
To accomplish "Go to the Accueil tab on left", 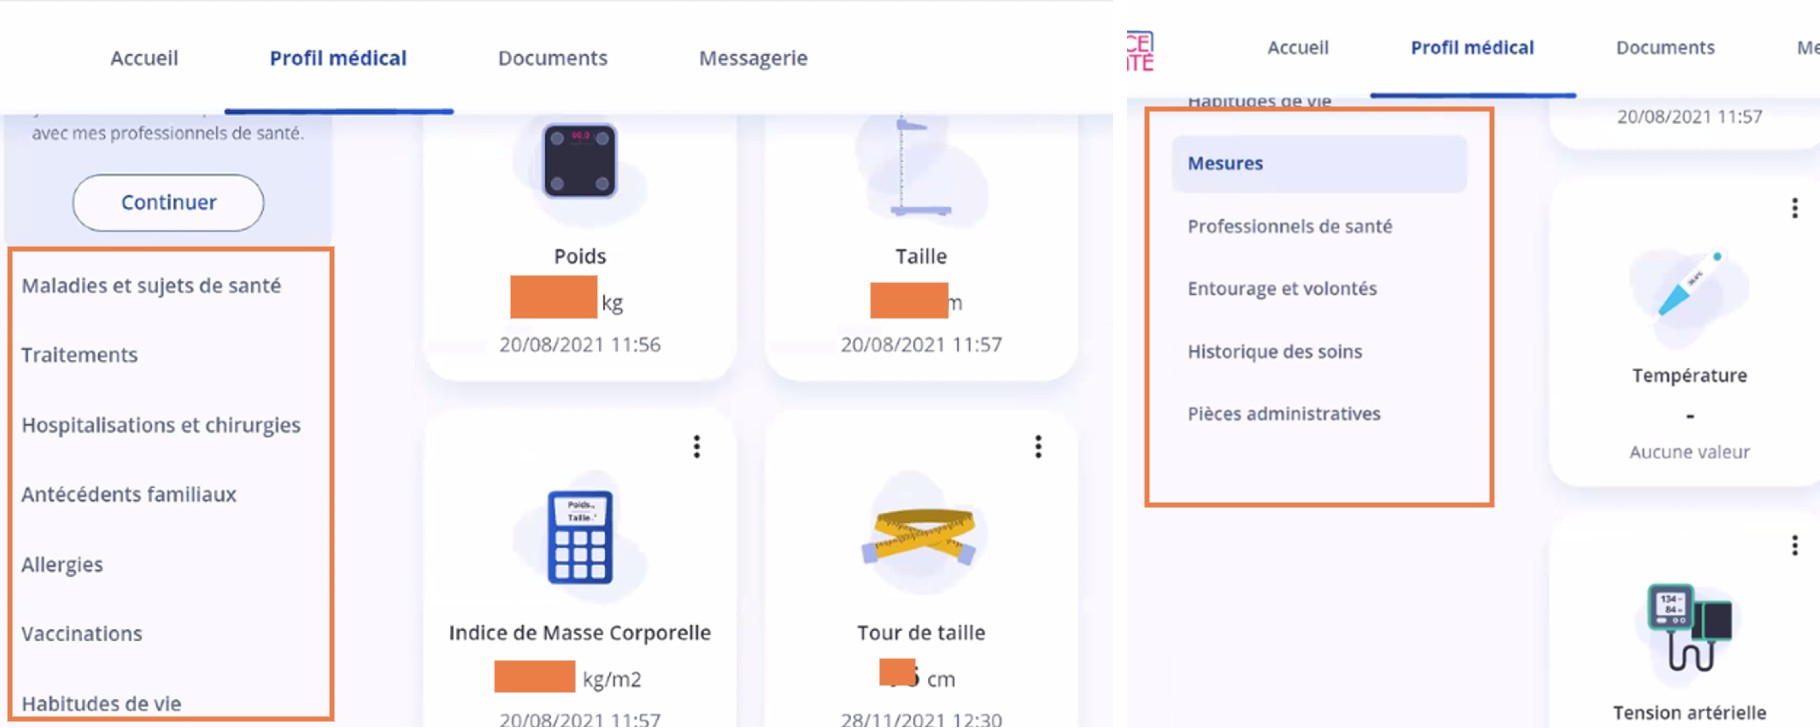I will coord(144,58).
